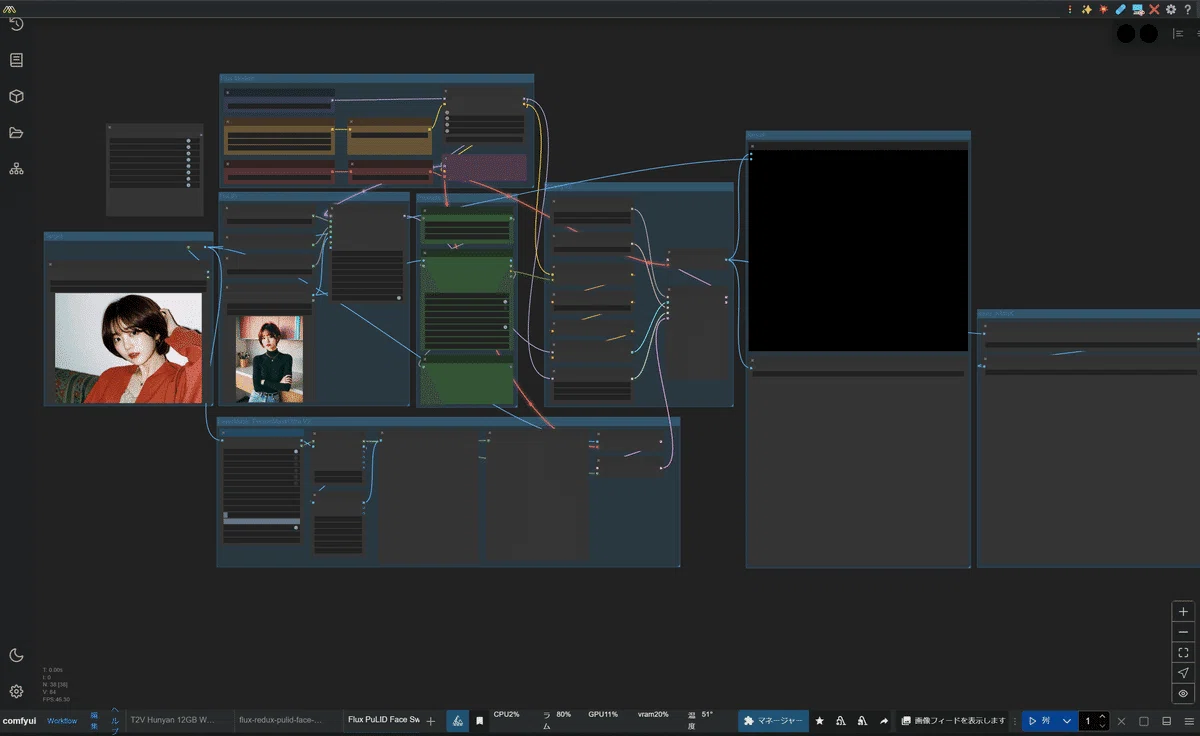The height and width of the screenshot is (736, 1200).
Task: Click the blue highlighted icon next to bookmark
Action: [457, 721]
